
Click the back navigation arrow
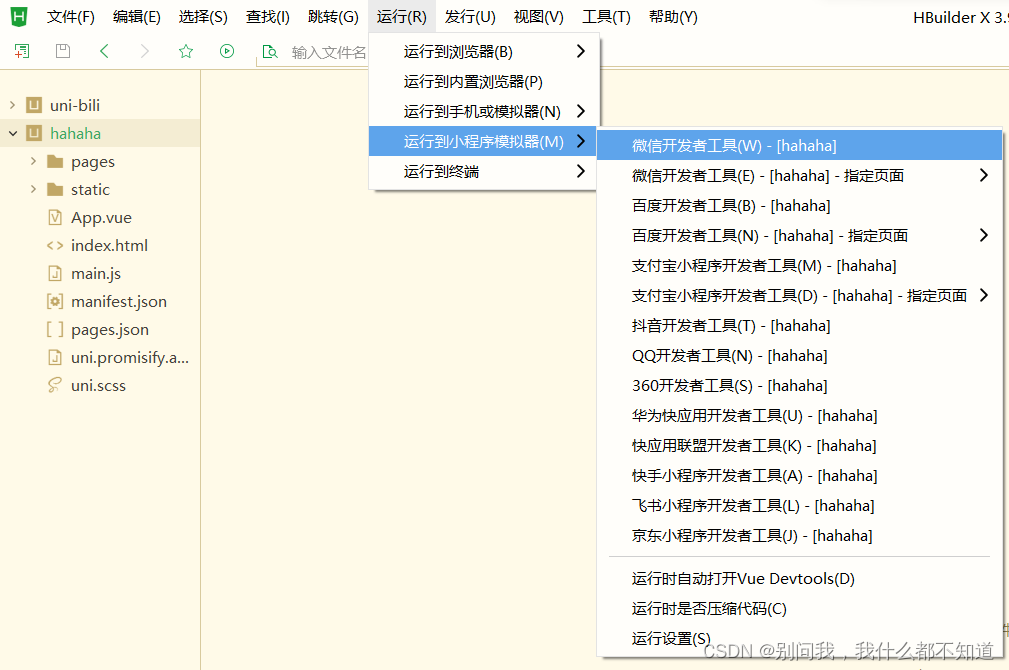coord(104,51)
